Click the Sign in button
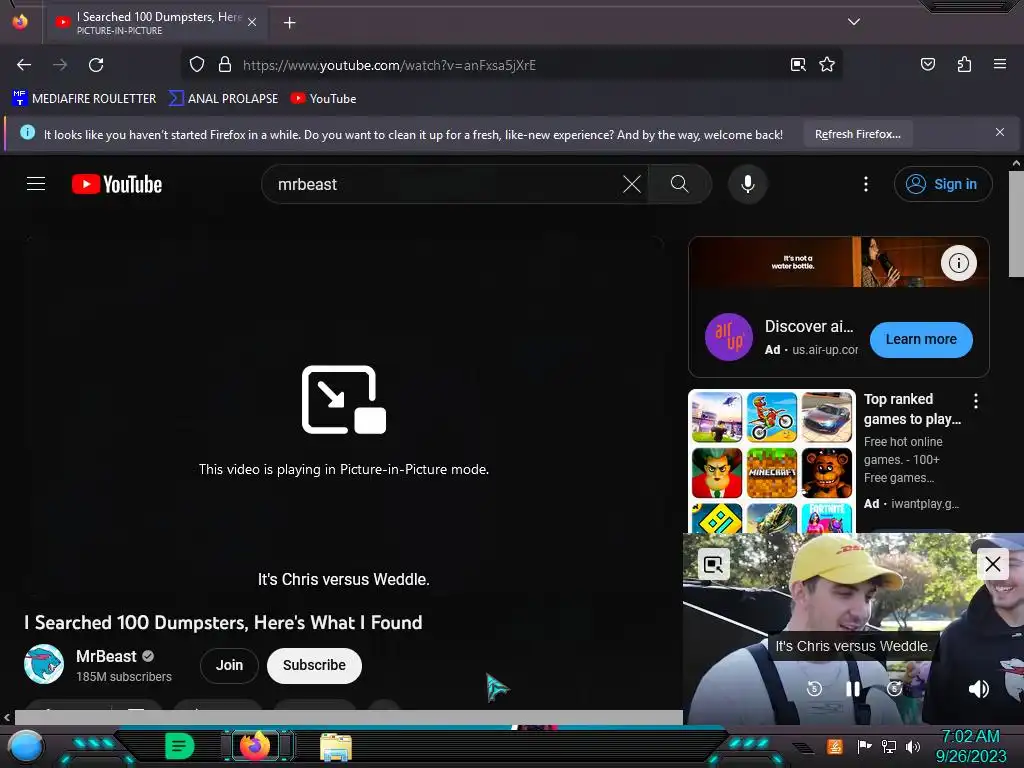The image size is (1024, 768). pyautogui.click(x=943, y=184)
